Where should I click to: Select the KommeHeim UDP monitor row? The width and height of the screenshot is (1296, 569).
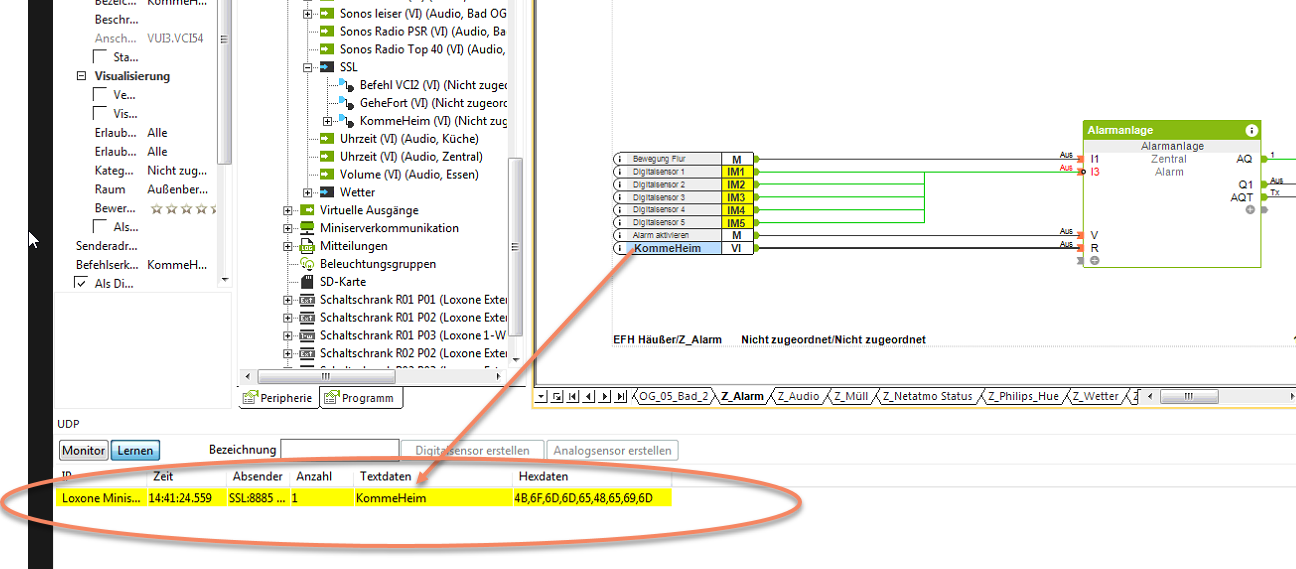pos(365,498)
